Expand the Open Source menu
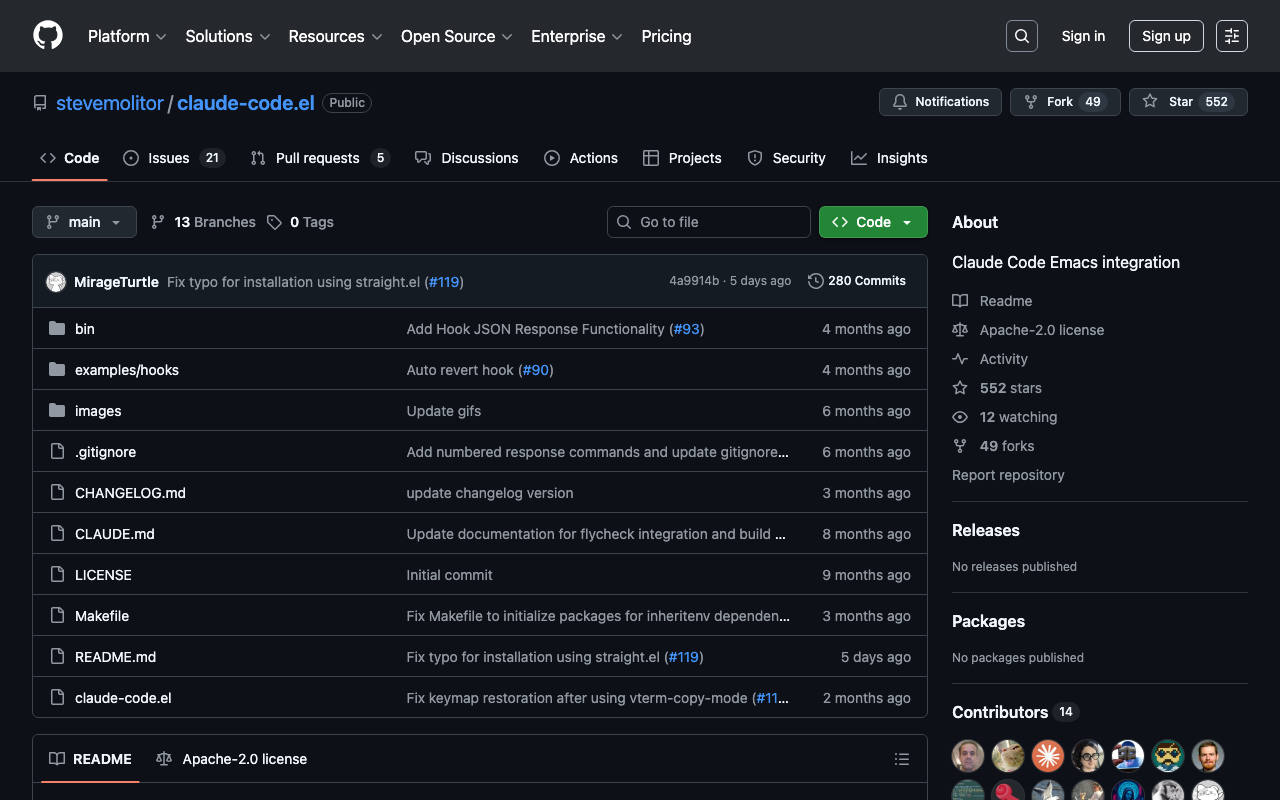Screen dimensions: 1280x800 [x=456, y=36]
